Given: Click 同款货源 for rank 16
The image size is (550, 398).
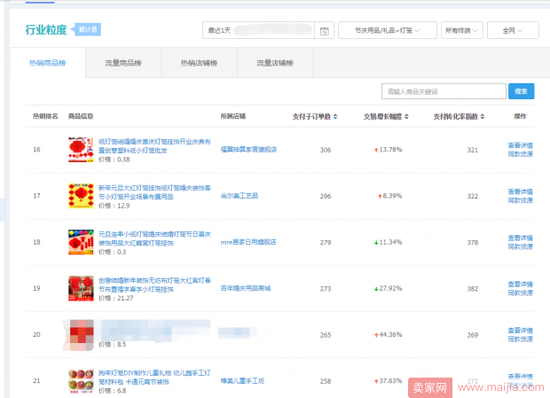Looking at the screenshot, I should (x=520, y=154).
